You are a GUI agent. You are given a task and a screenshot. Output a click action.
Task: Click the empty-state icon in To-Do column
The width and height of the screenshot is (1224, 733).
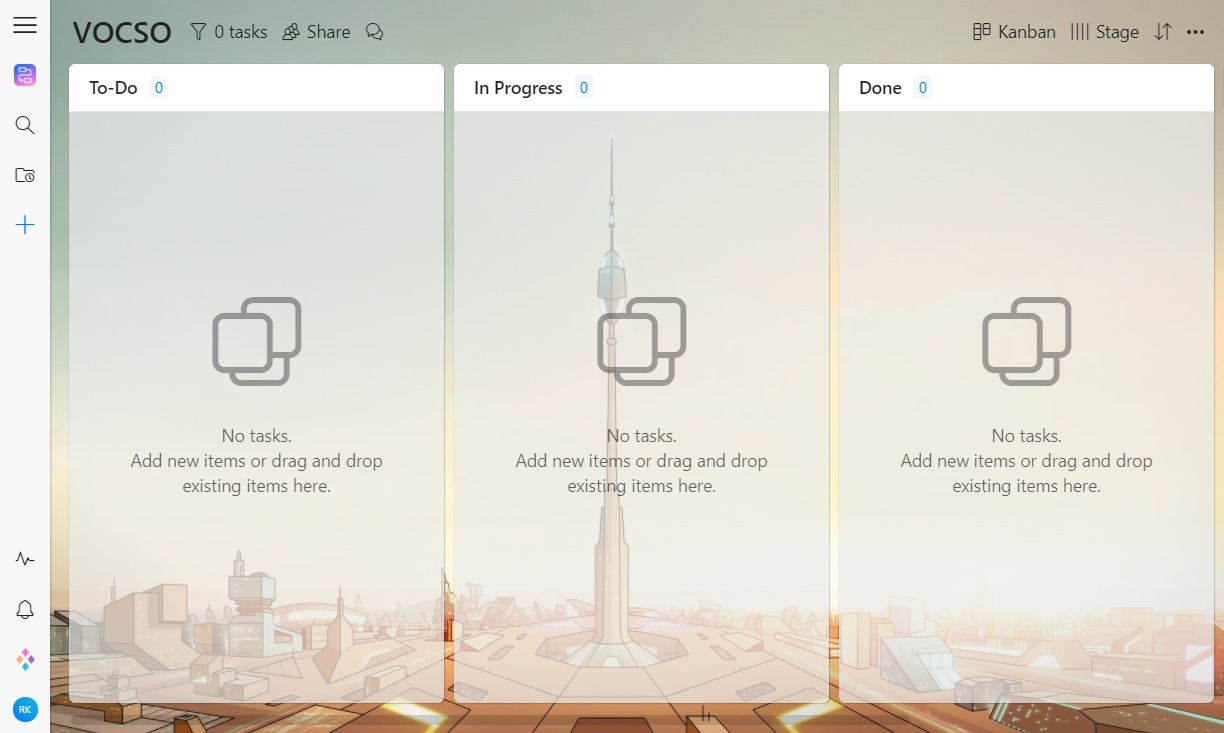coord(257,341)
